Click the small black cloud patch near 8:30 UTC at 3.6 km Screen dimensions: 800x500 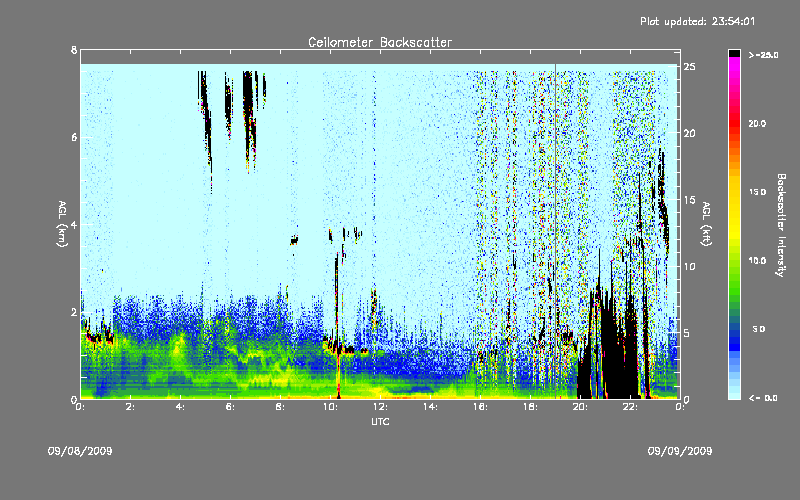point(294,240)
